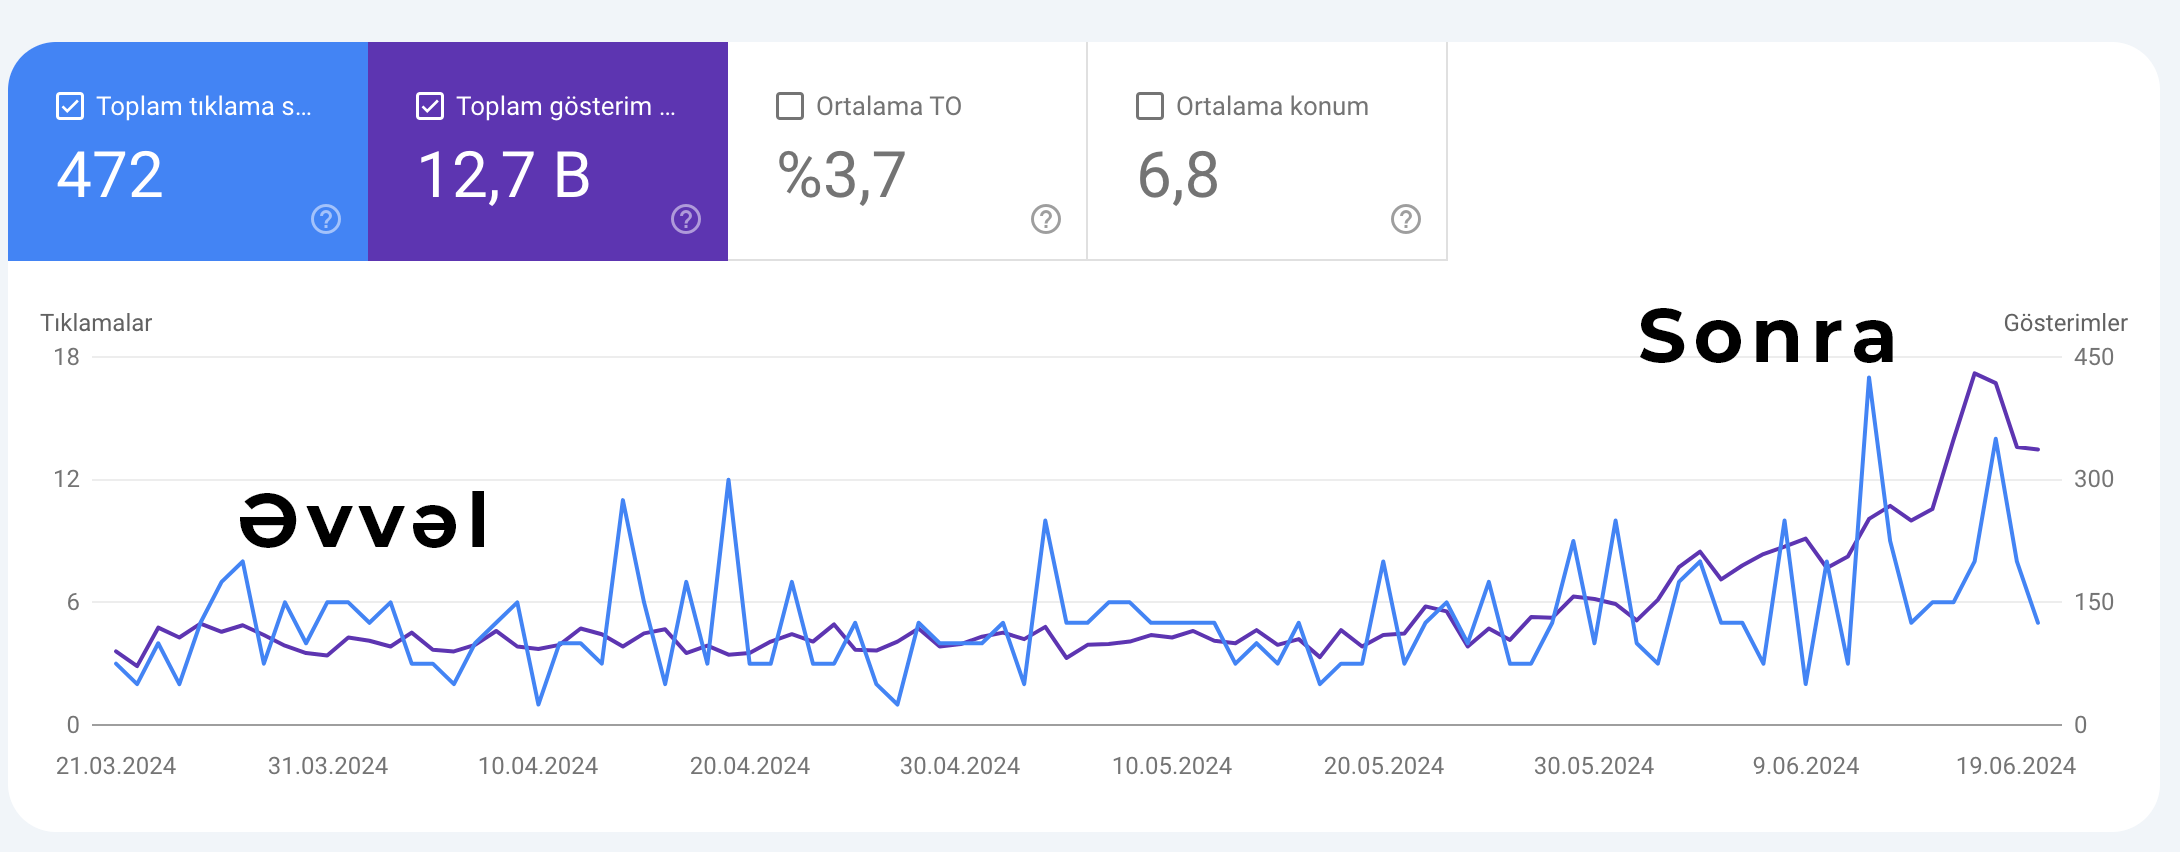Image resolution: width=2180 pixels, height=852 pixels.
Task: Click the 18 clicks axis value
Action: coord(67,357)
